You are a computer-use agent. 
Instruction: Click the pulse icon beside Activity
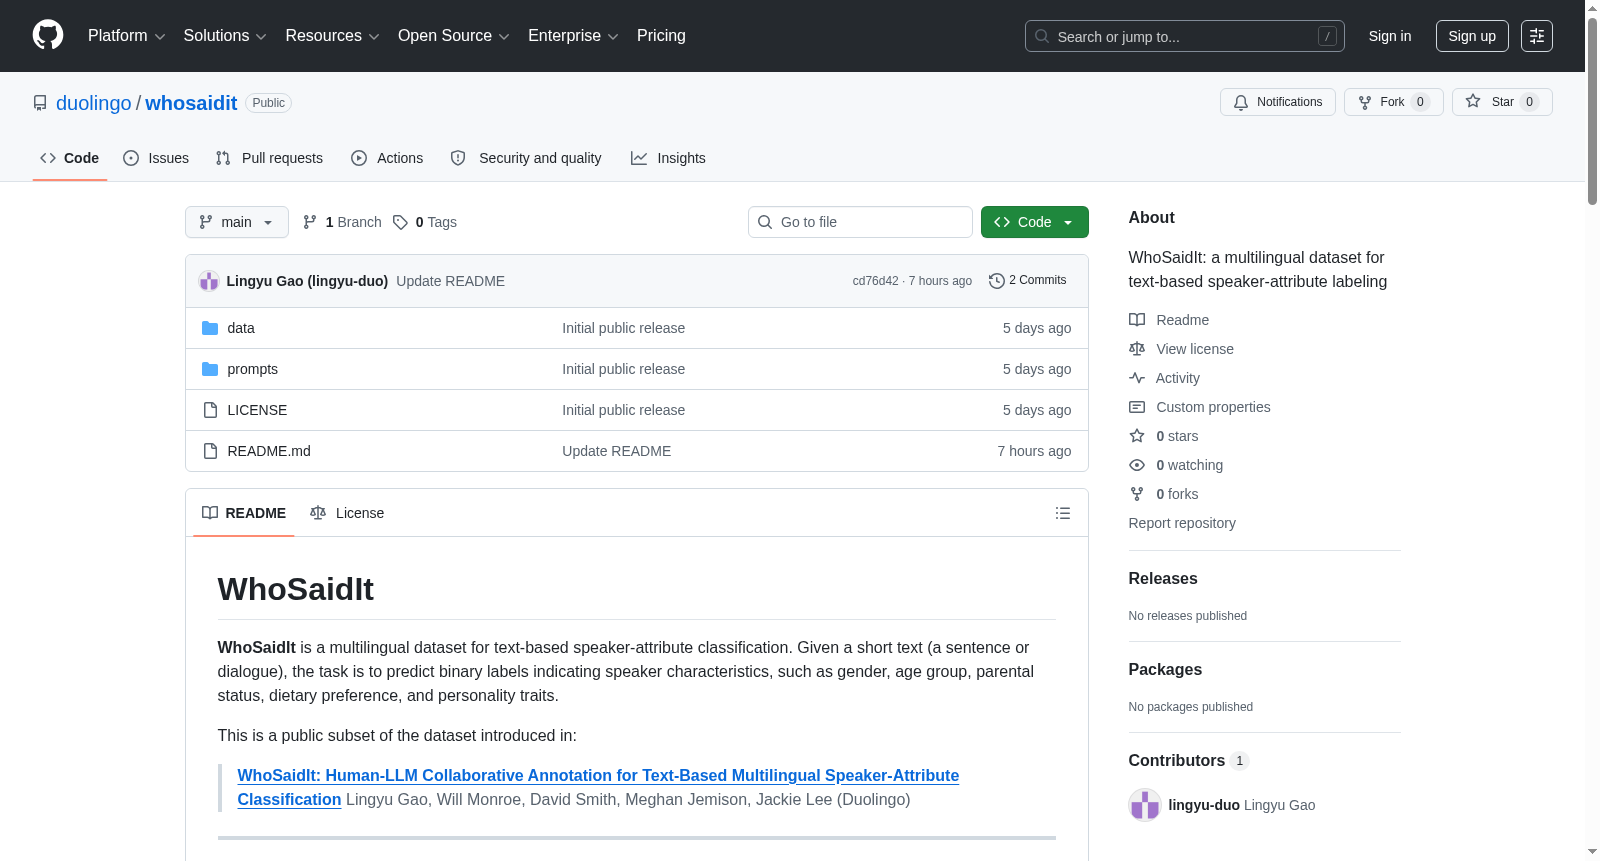pos(1137,378)
